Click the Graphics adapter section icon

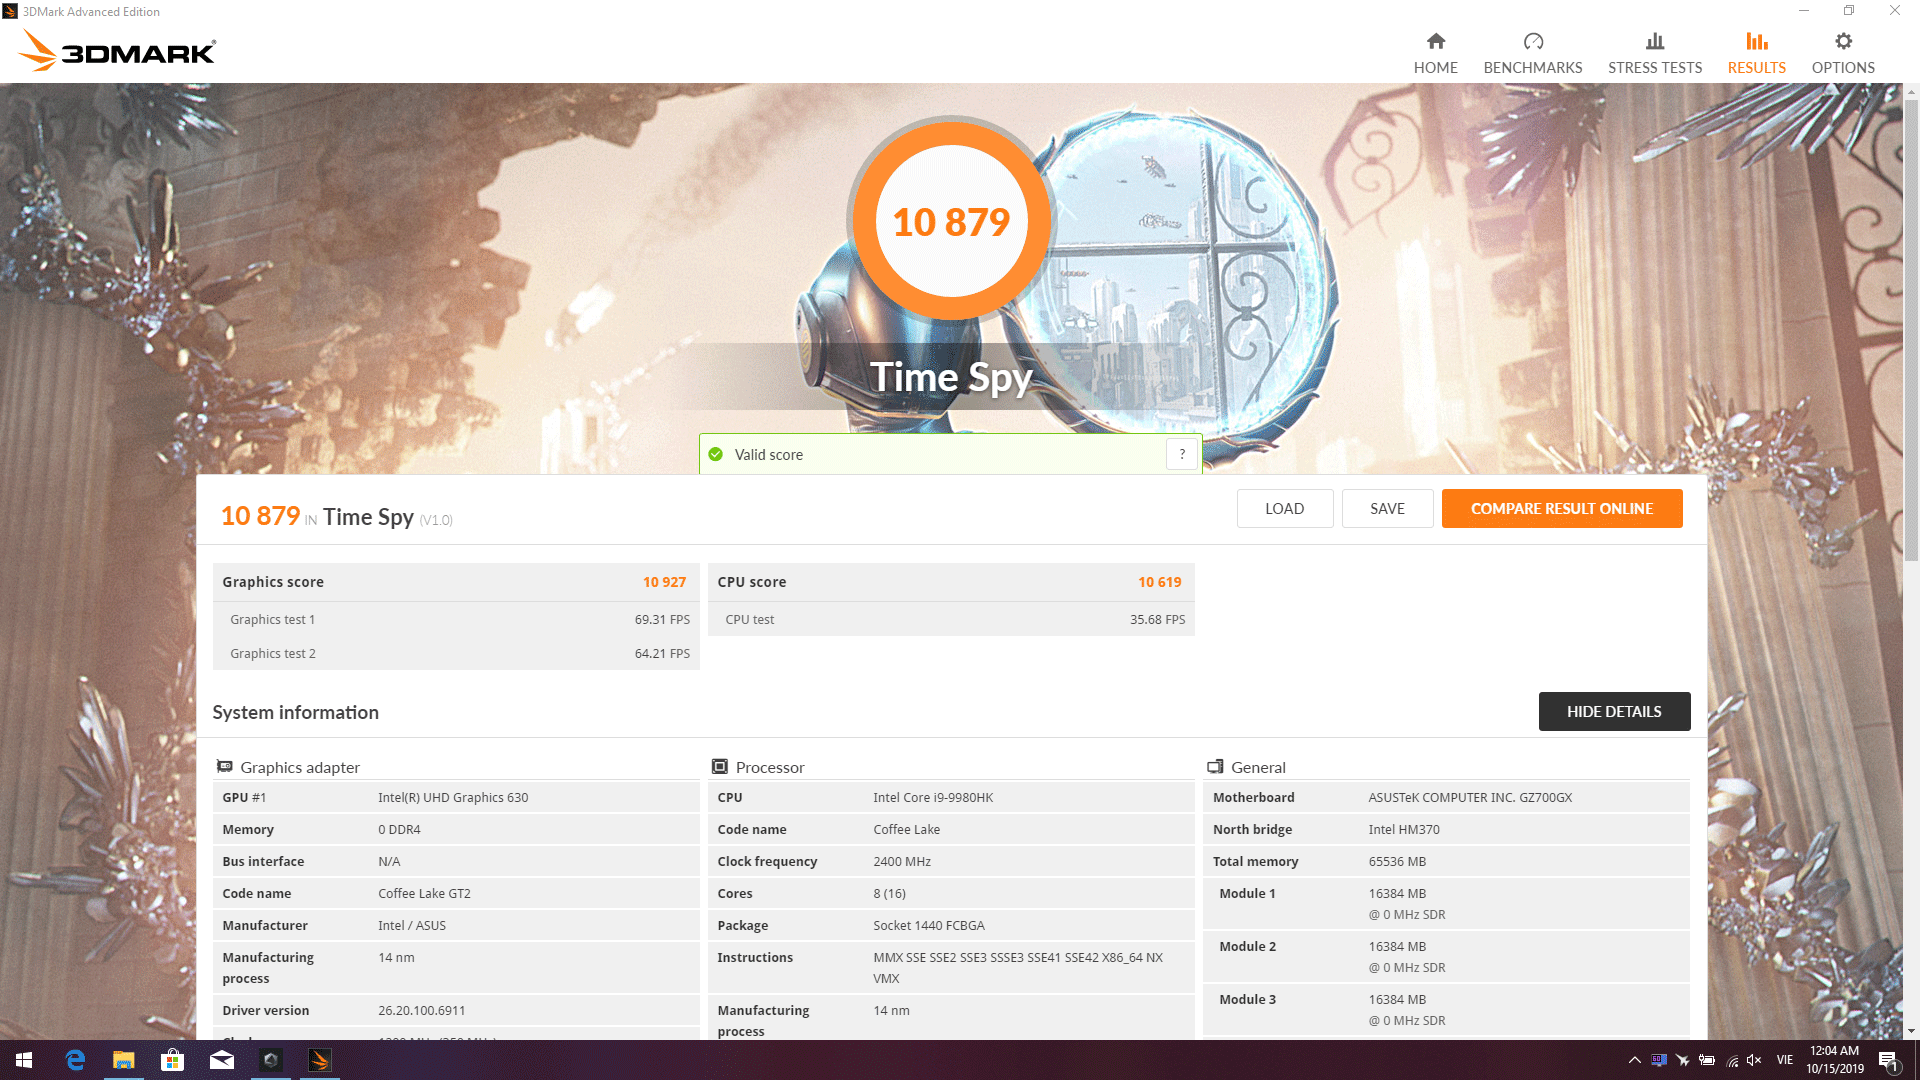[x=224, y=766]
